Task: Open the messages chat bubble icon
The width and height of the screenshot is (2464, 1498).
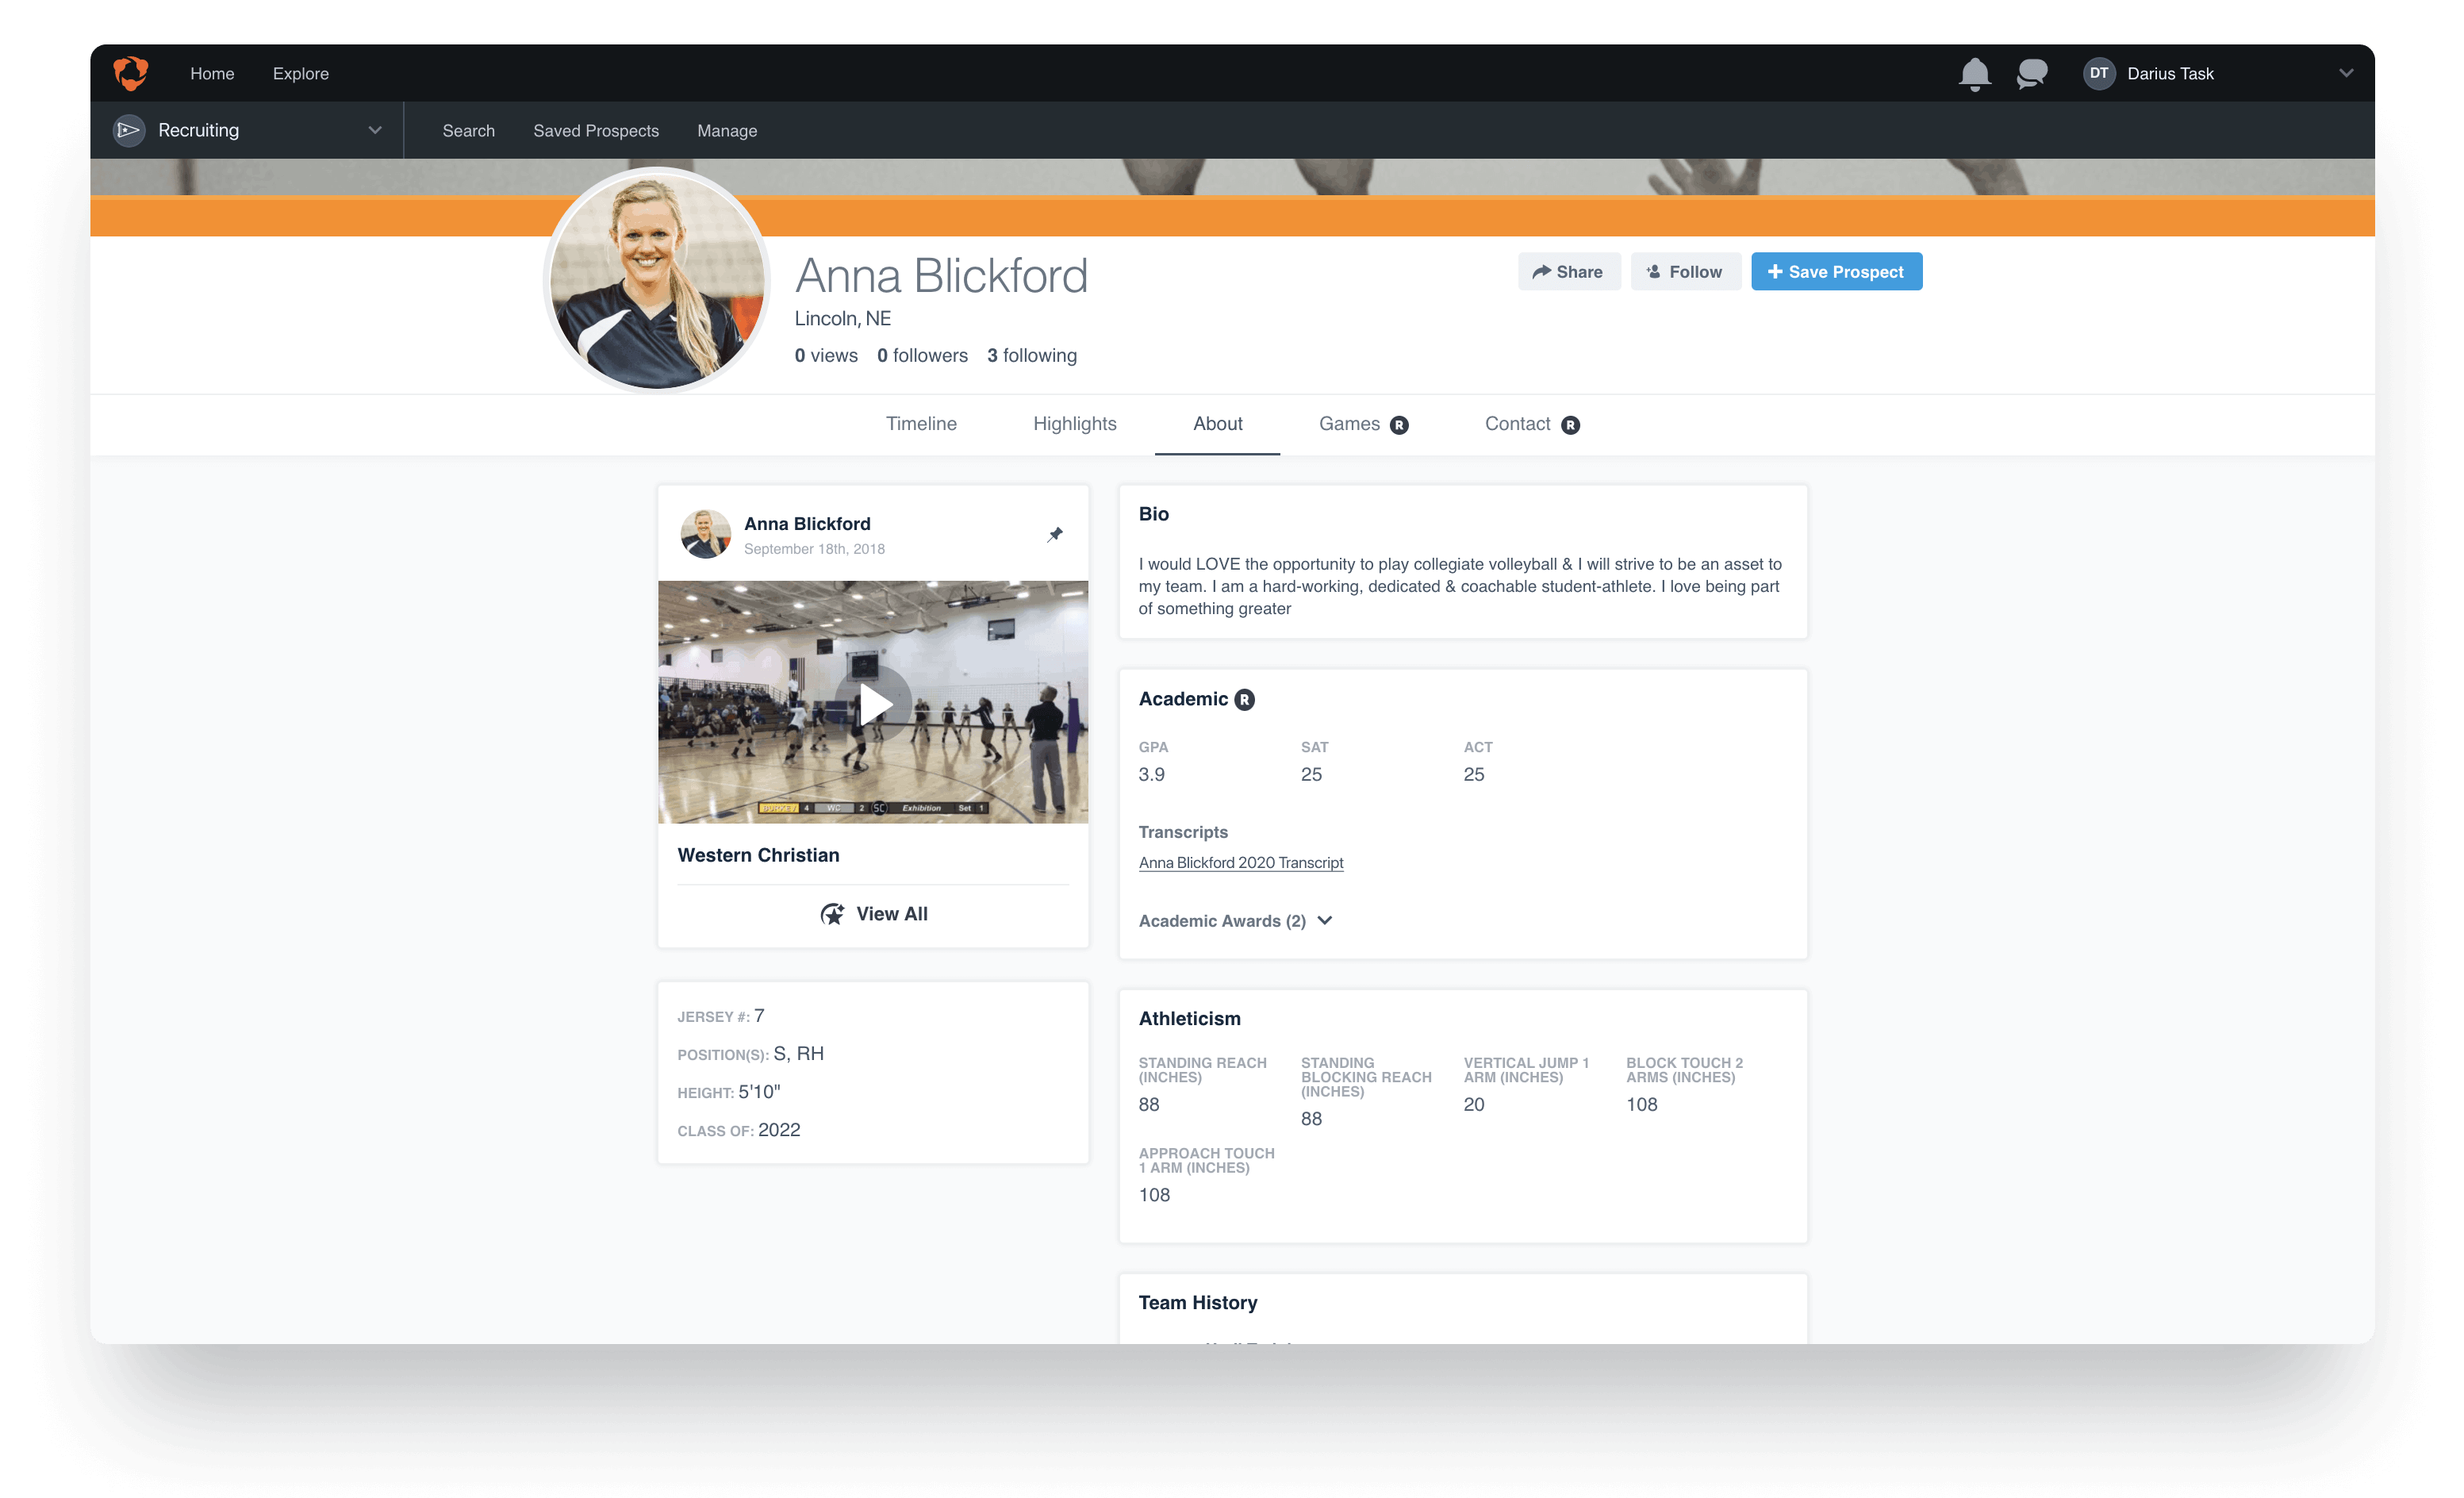Action: pyautogui.click(x=2032, y=73)
